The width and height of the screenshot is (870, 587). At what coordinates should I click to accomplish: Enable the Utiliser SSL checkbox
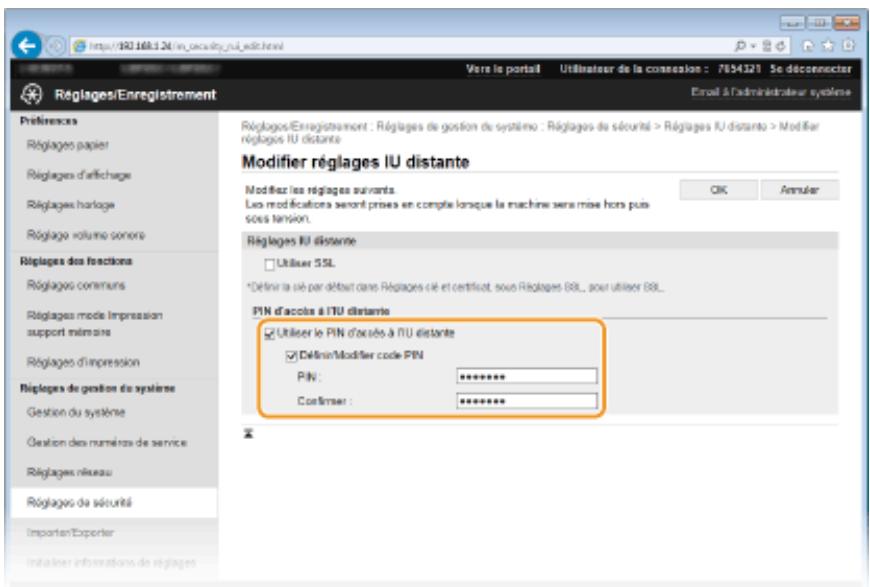click(270, 265)
